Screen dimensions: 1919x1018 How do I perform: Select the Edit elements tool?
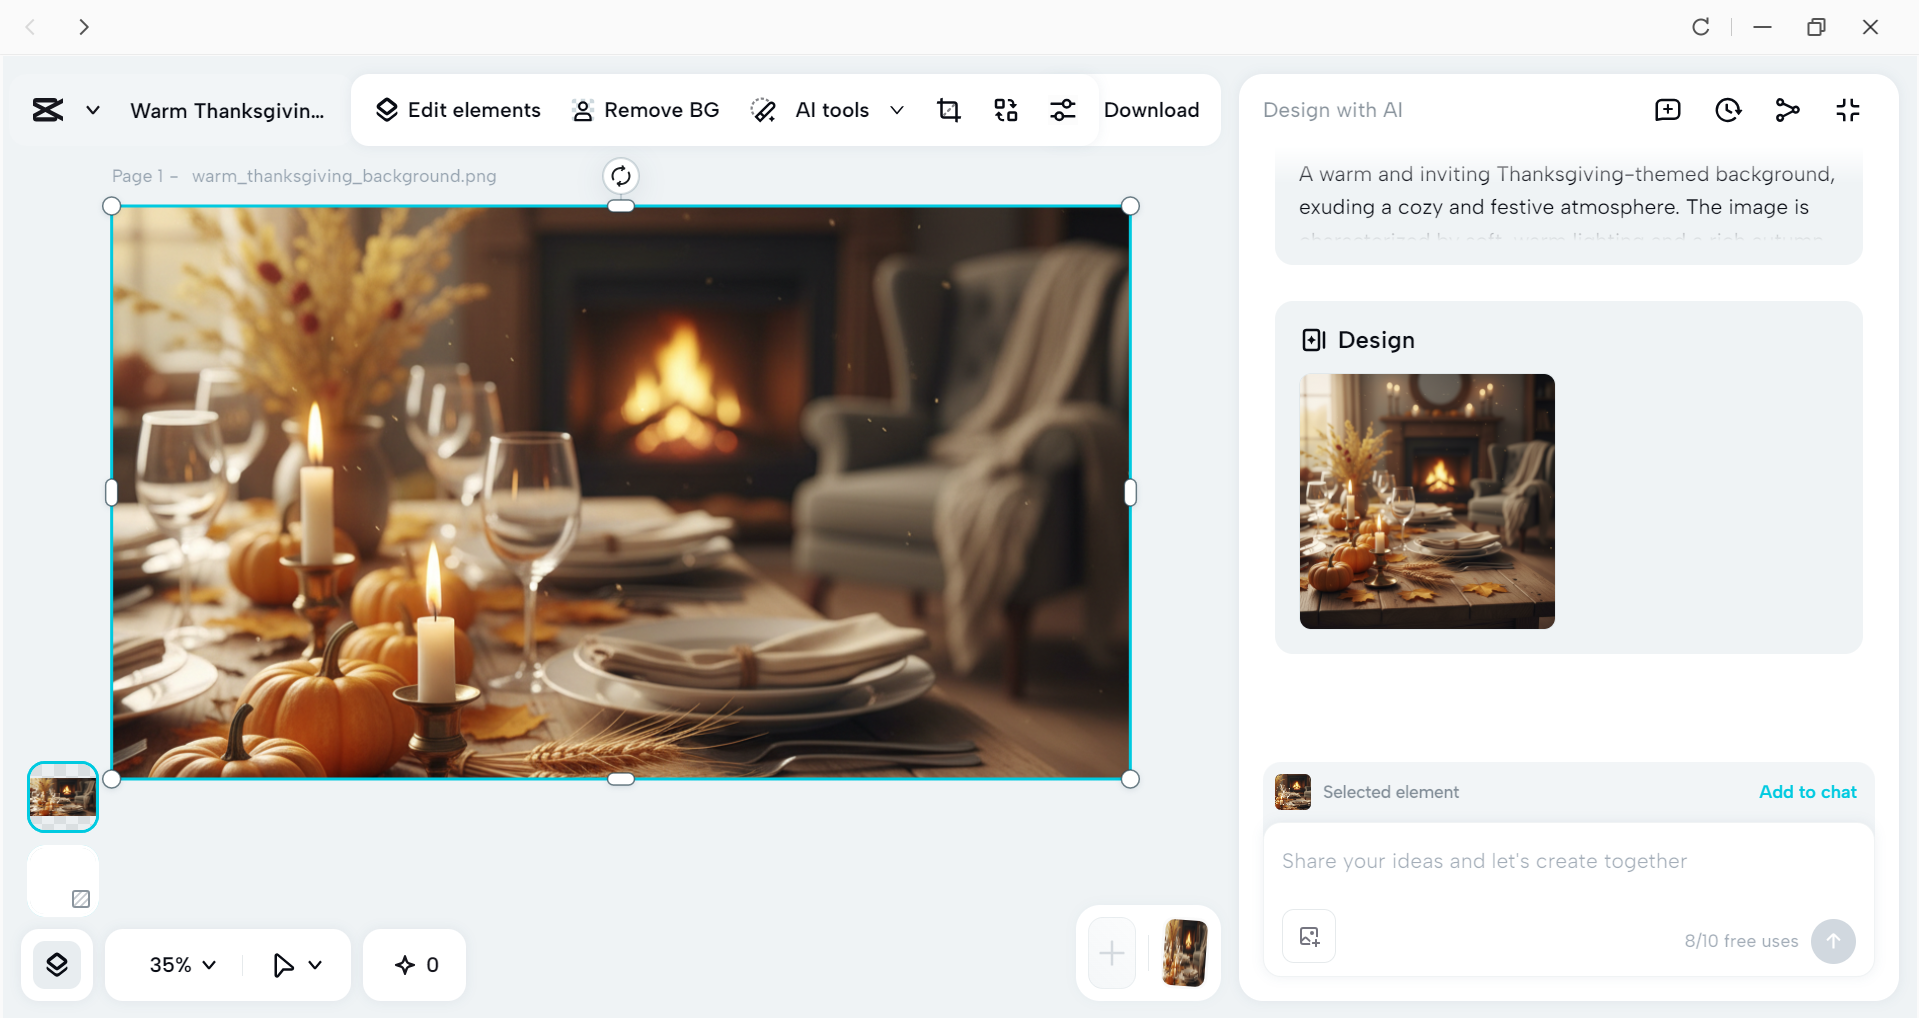(x=457, y=110)
